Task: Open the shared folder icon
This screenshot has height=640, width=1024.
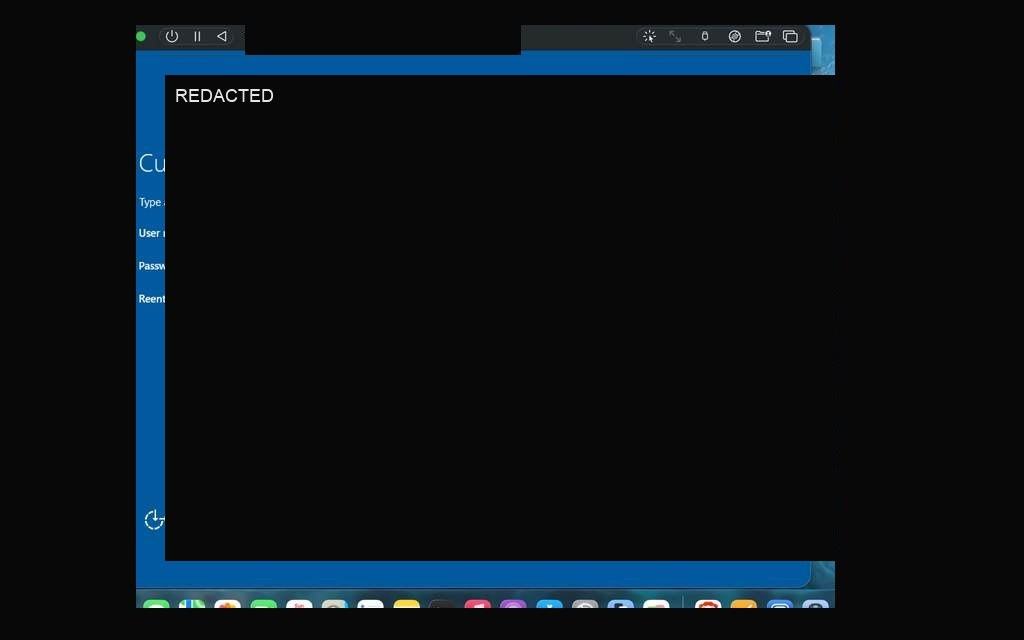Action: (x=763, y=37)
